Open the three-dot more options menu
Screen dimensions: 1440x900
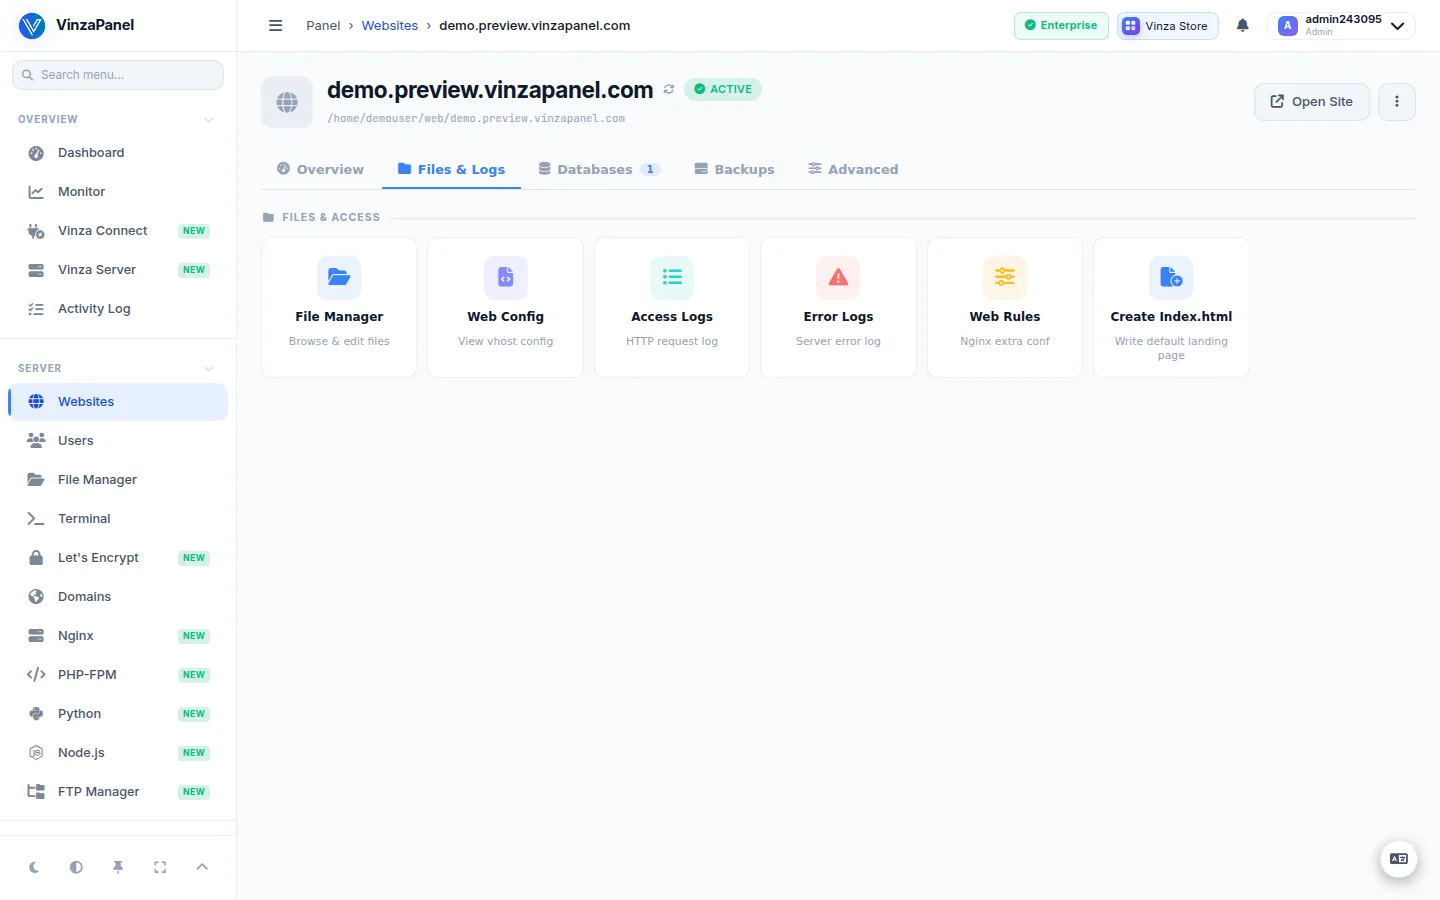(1397, 101)
